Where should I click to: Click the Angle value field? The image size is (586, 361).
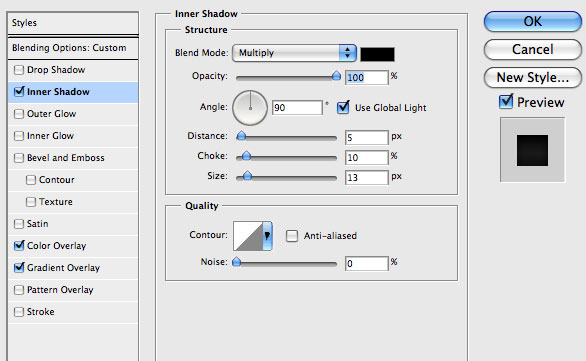click(x=297, y=108)
